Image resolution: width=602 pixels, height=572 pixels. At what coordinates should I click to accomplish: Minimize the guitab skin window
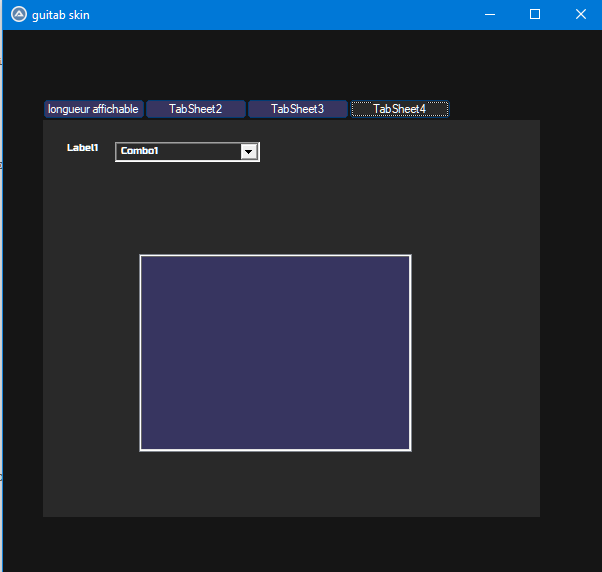(x=489, y=15)
